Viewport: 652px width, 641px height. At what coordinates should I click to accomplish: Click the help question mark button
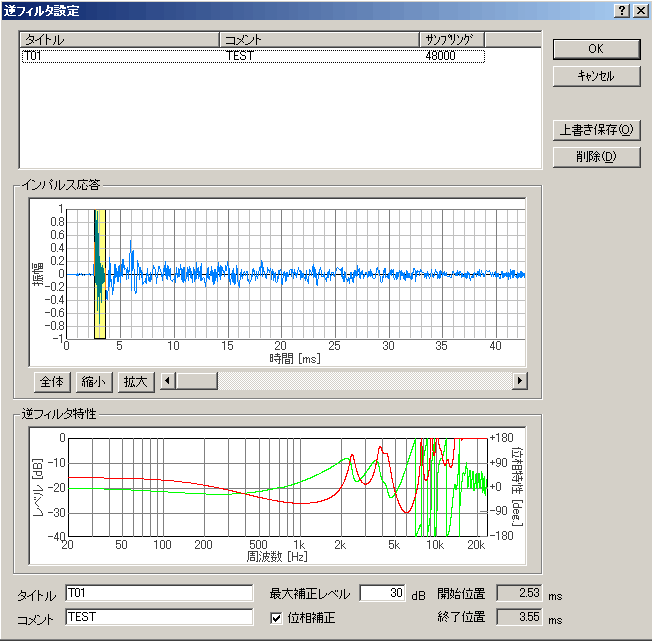(x=622, y=11)
